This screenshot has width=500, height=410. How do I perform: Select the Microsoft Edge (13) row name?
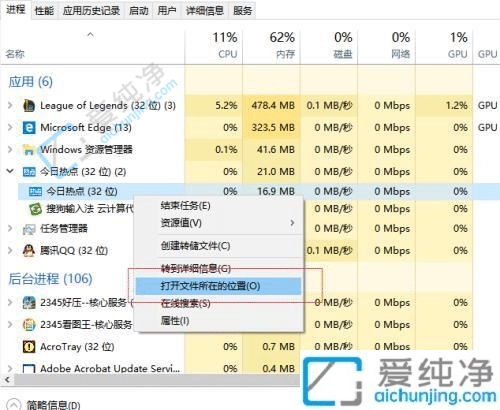pyautogui.click(x=86, y=128)
